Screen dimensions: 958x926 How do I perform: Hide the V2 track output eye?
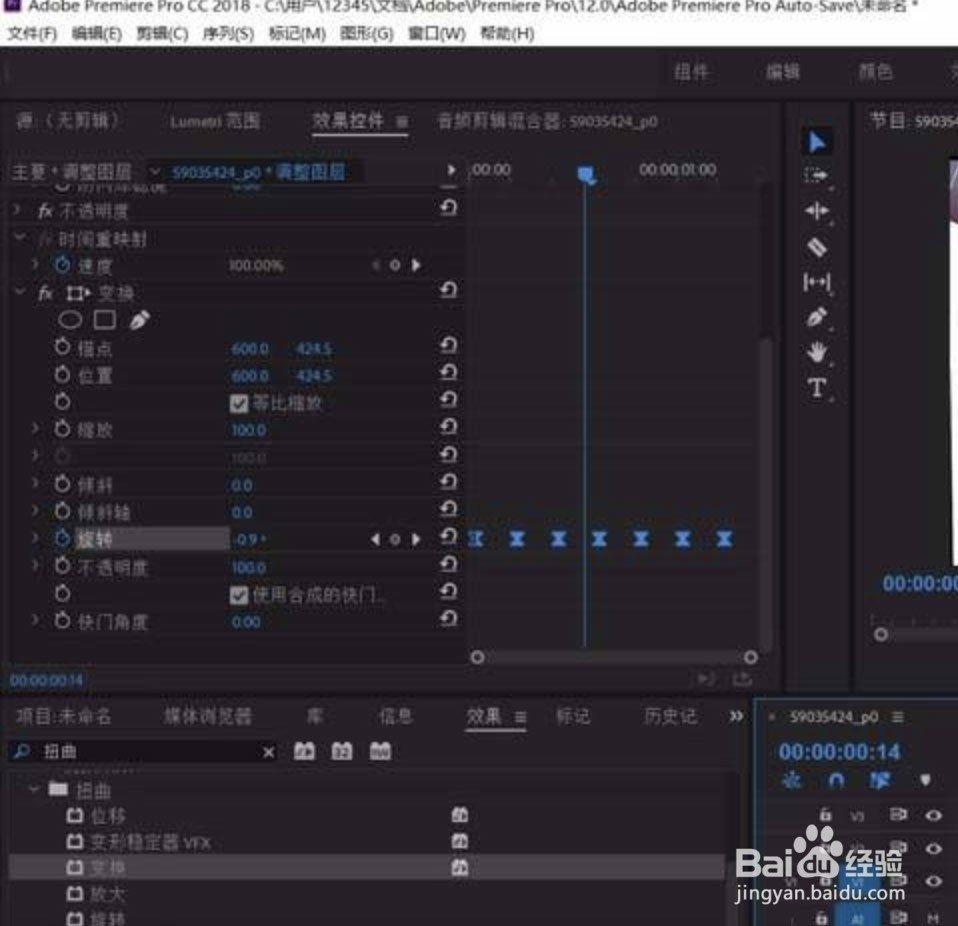pos(933,848)
